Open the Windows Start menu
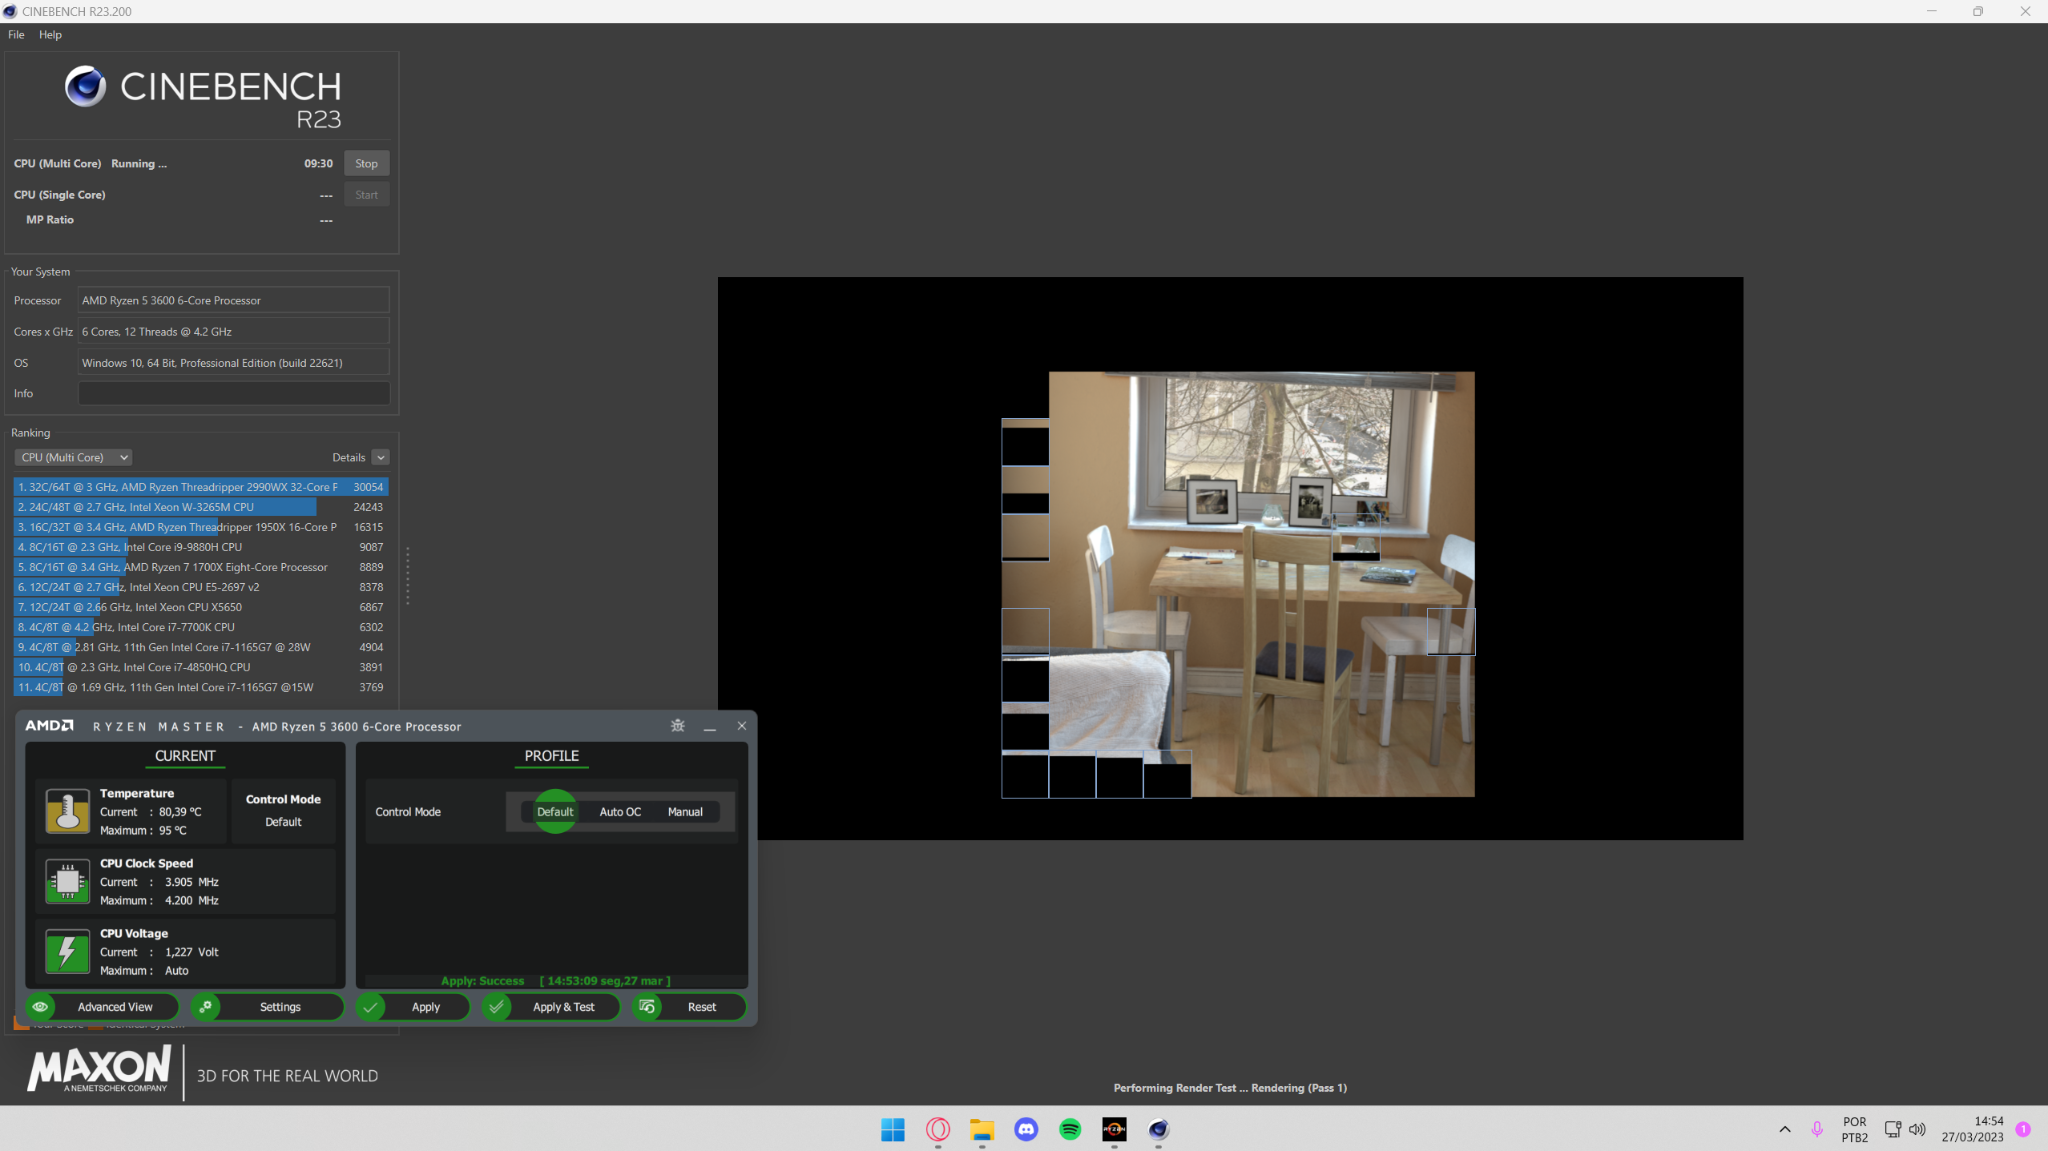The width and height of the screenshot is (2048, 1151). pyautogui.click(x=893, y=1129)
